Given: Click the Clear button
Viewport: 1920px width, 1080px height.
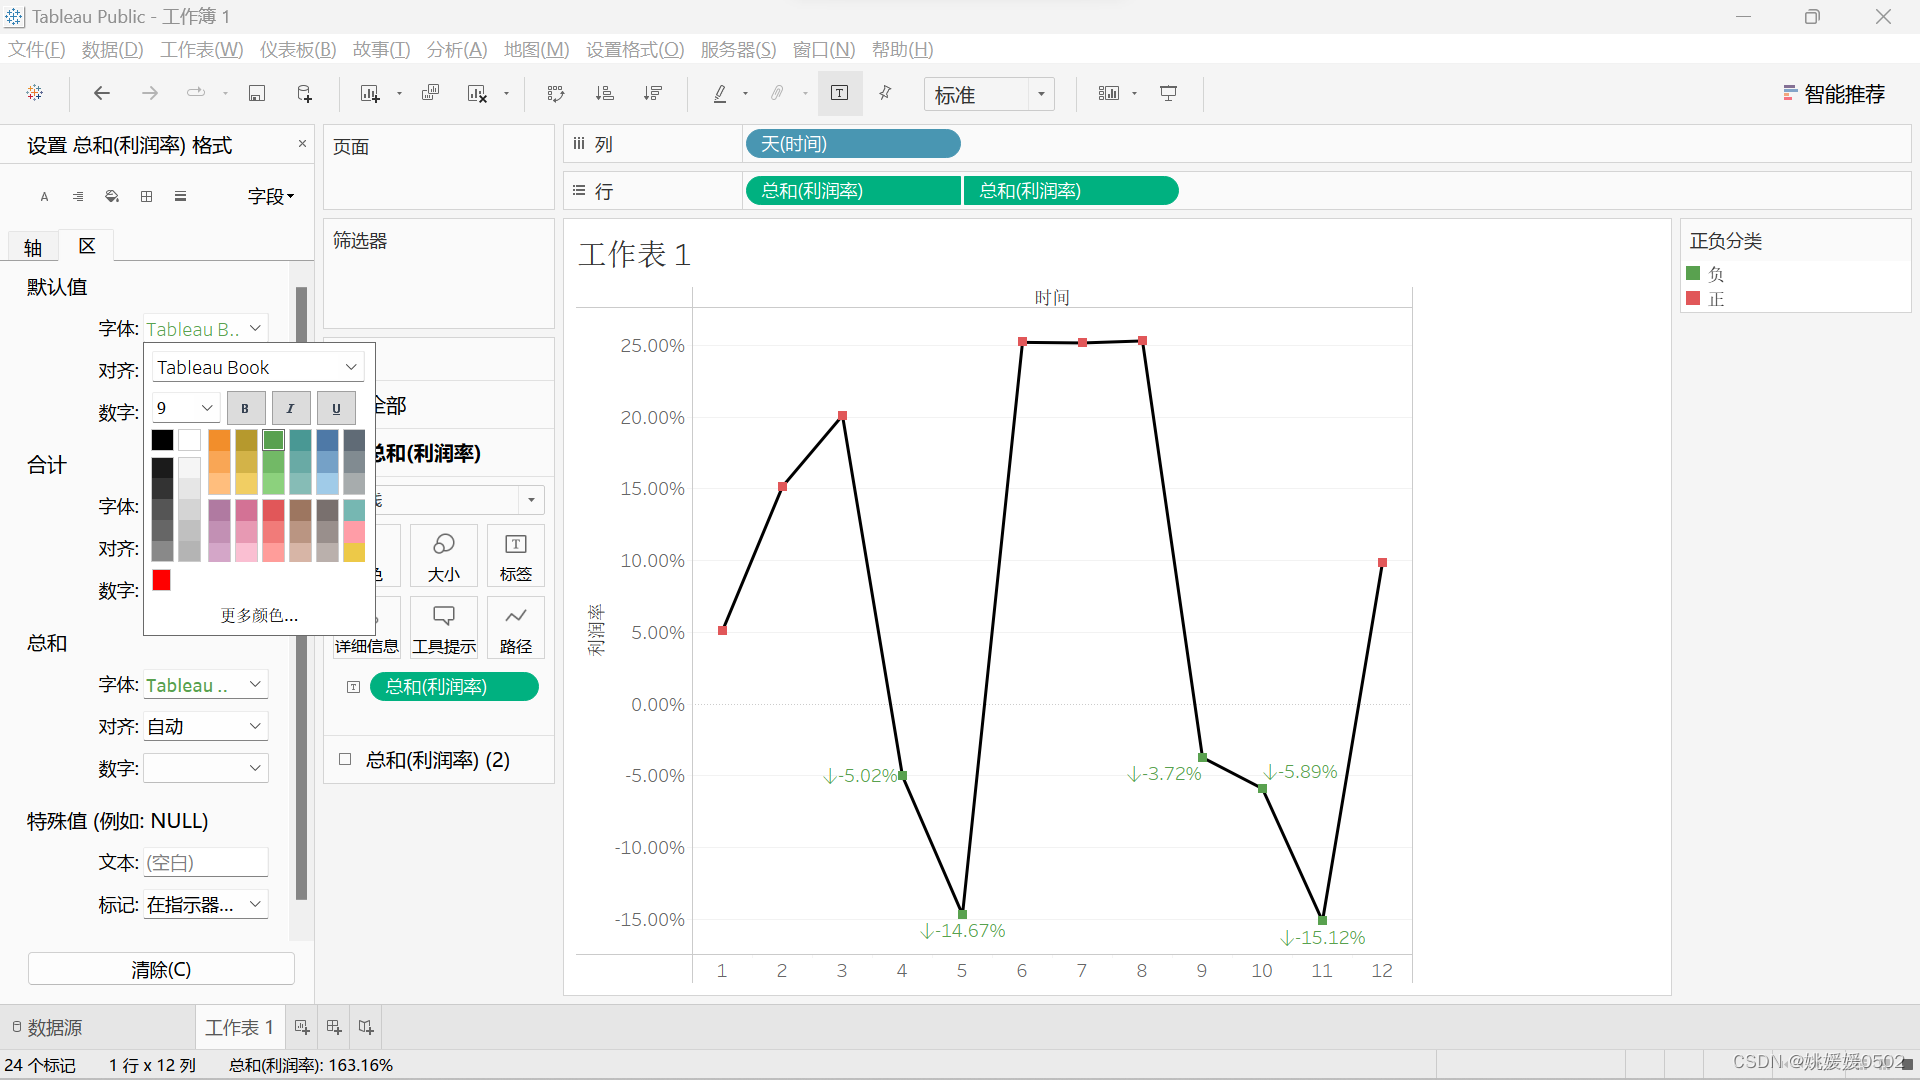Looking at the screenshot, I should point(161,969).
